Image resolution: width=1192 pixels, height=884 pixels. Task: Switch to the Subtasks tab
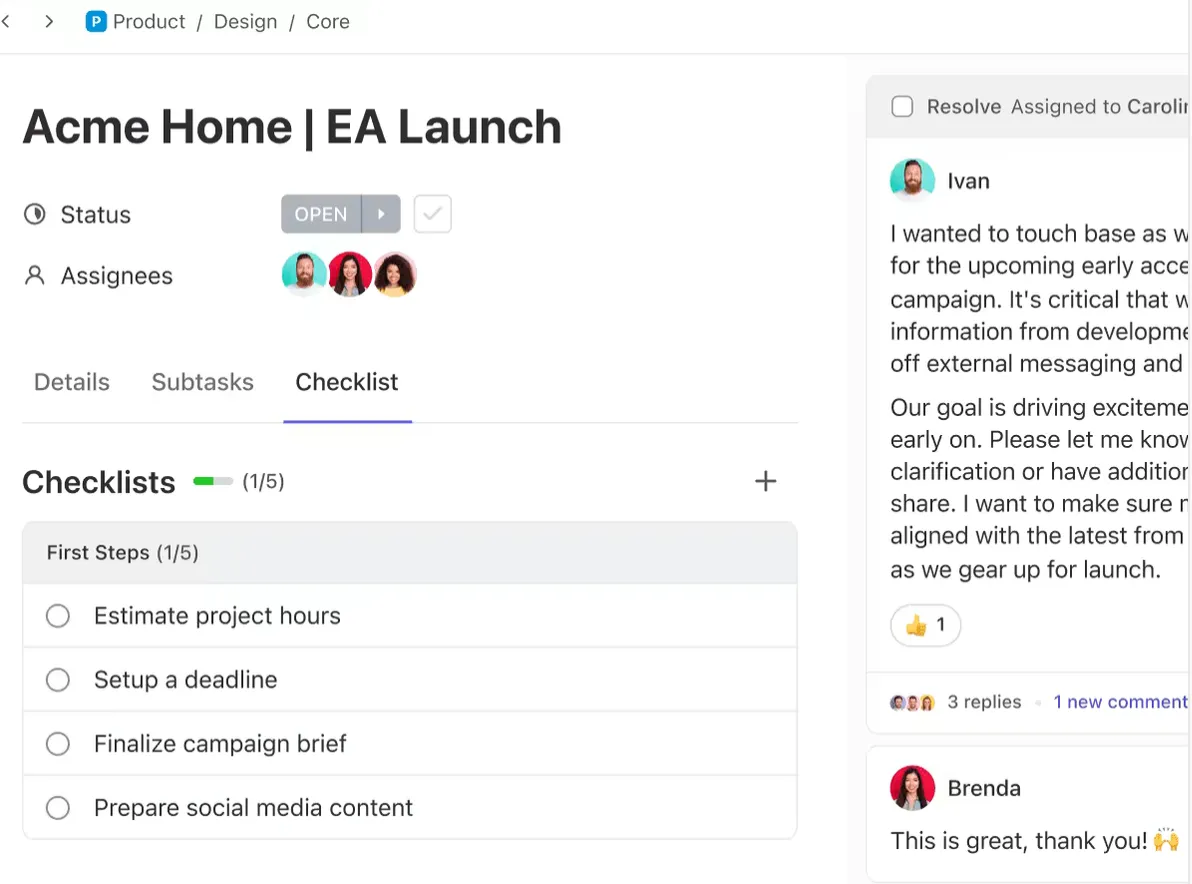[x=203, y=382]
